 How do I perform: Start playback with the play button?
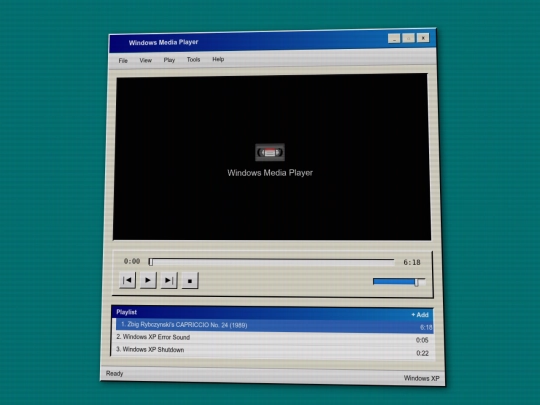coord(148,280)
